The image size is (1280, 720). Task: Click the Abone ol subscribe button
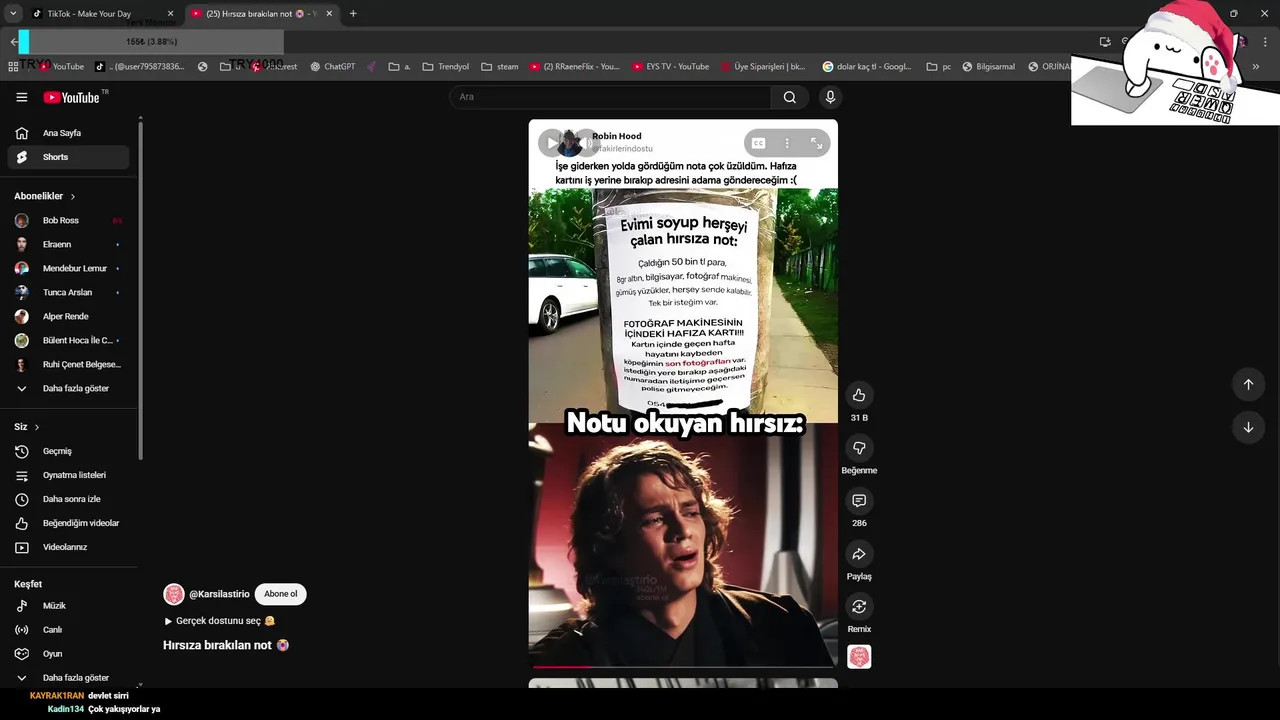280,594
